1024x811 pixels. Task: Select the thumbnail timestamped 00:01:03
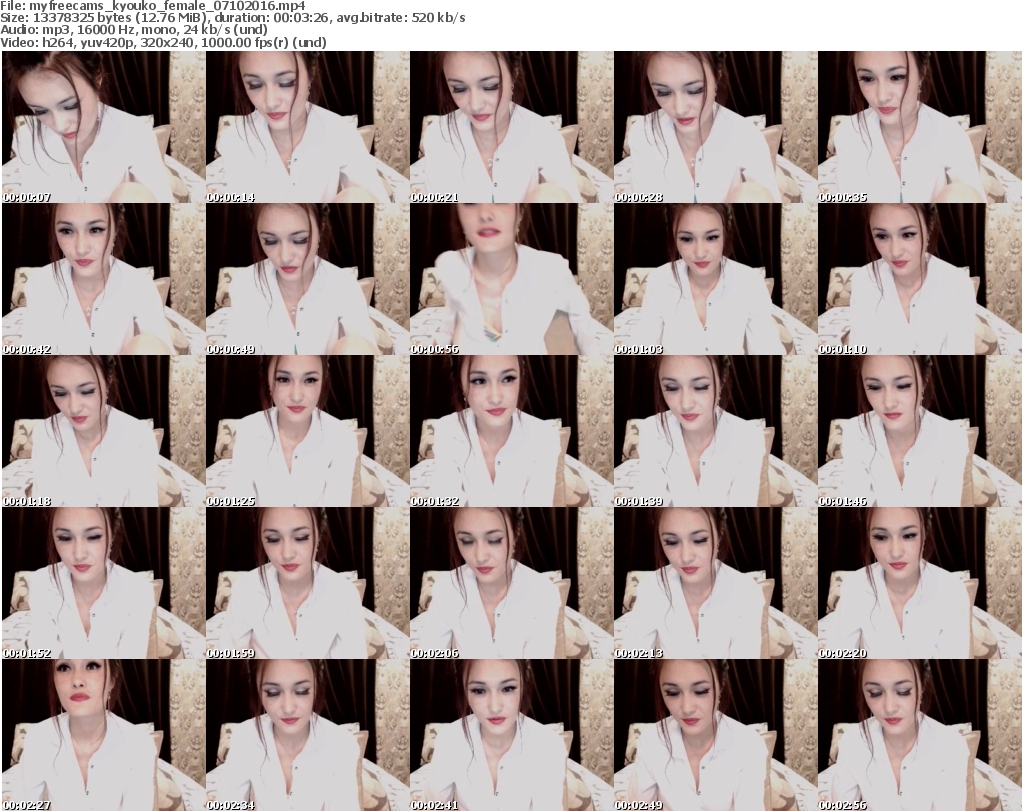pos(715,279)
